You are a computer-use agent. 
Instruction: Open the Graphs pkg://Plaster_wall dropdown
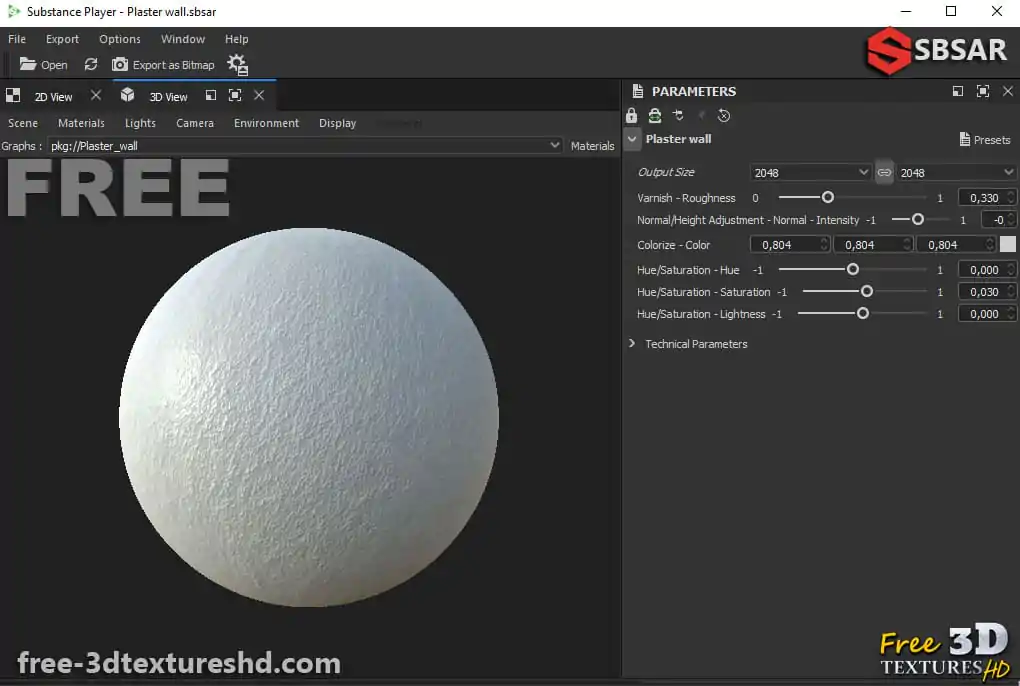[555, 145]
